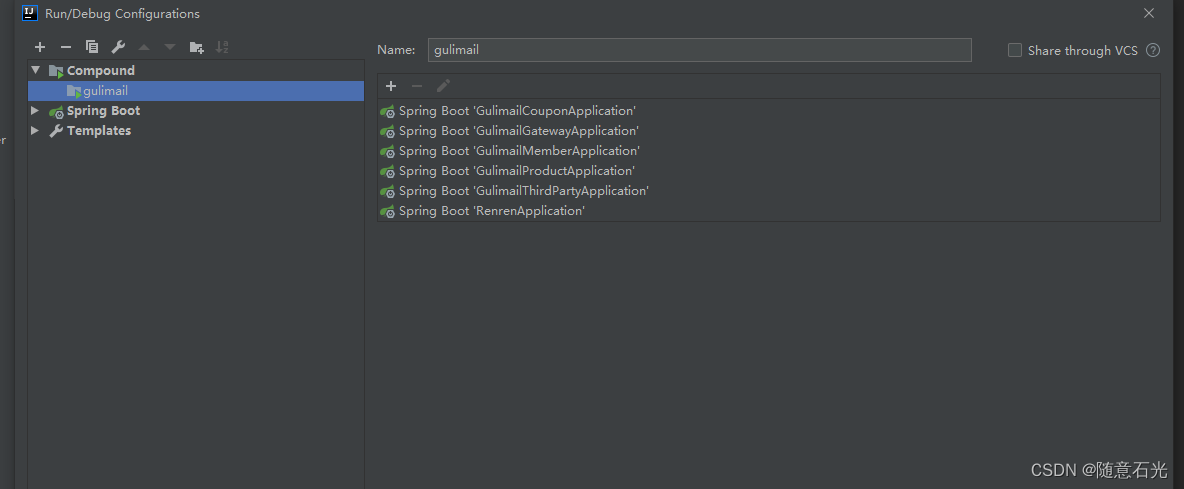Screen dimensions: 1184x489
Task: Click Spring Boot icon in tree
Action: (x=56, y=111)
